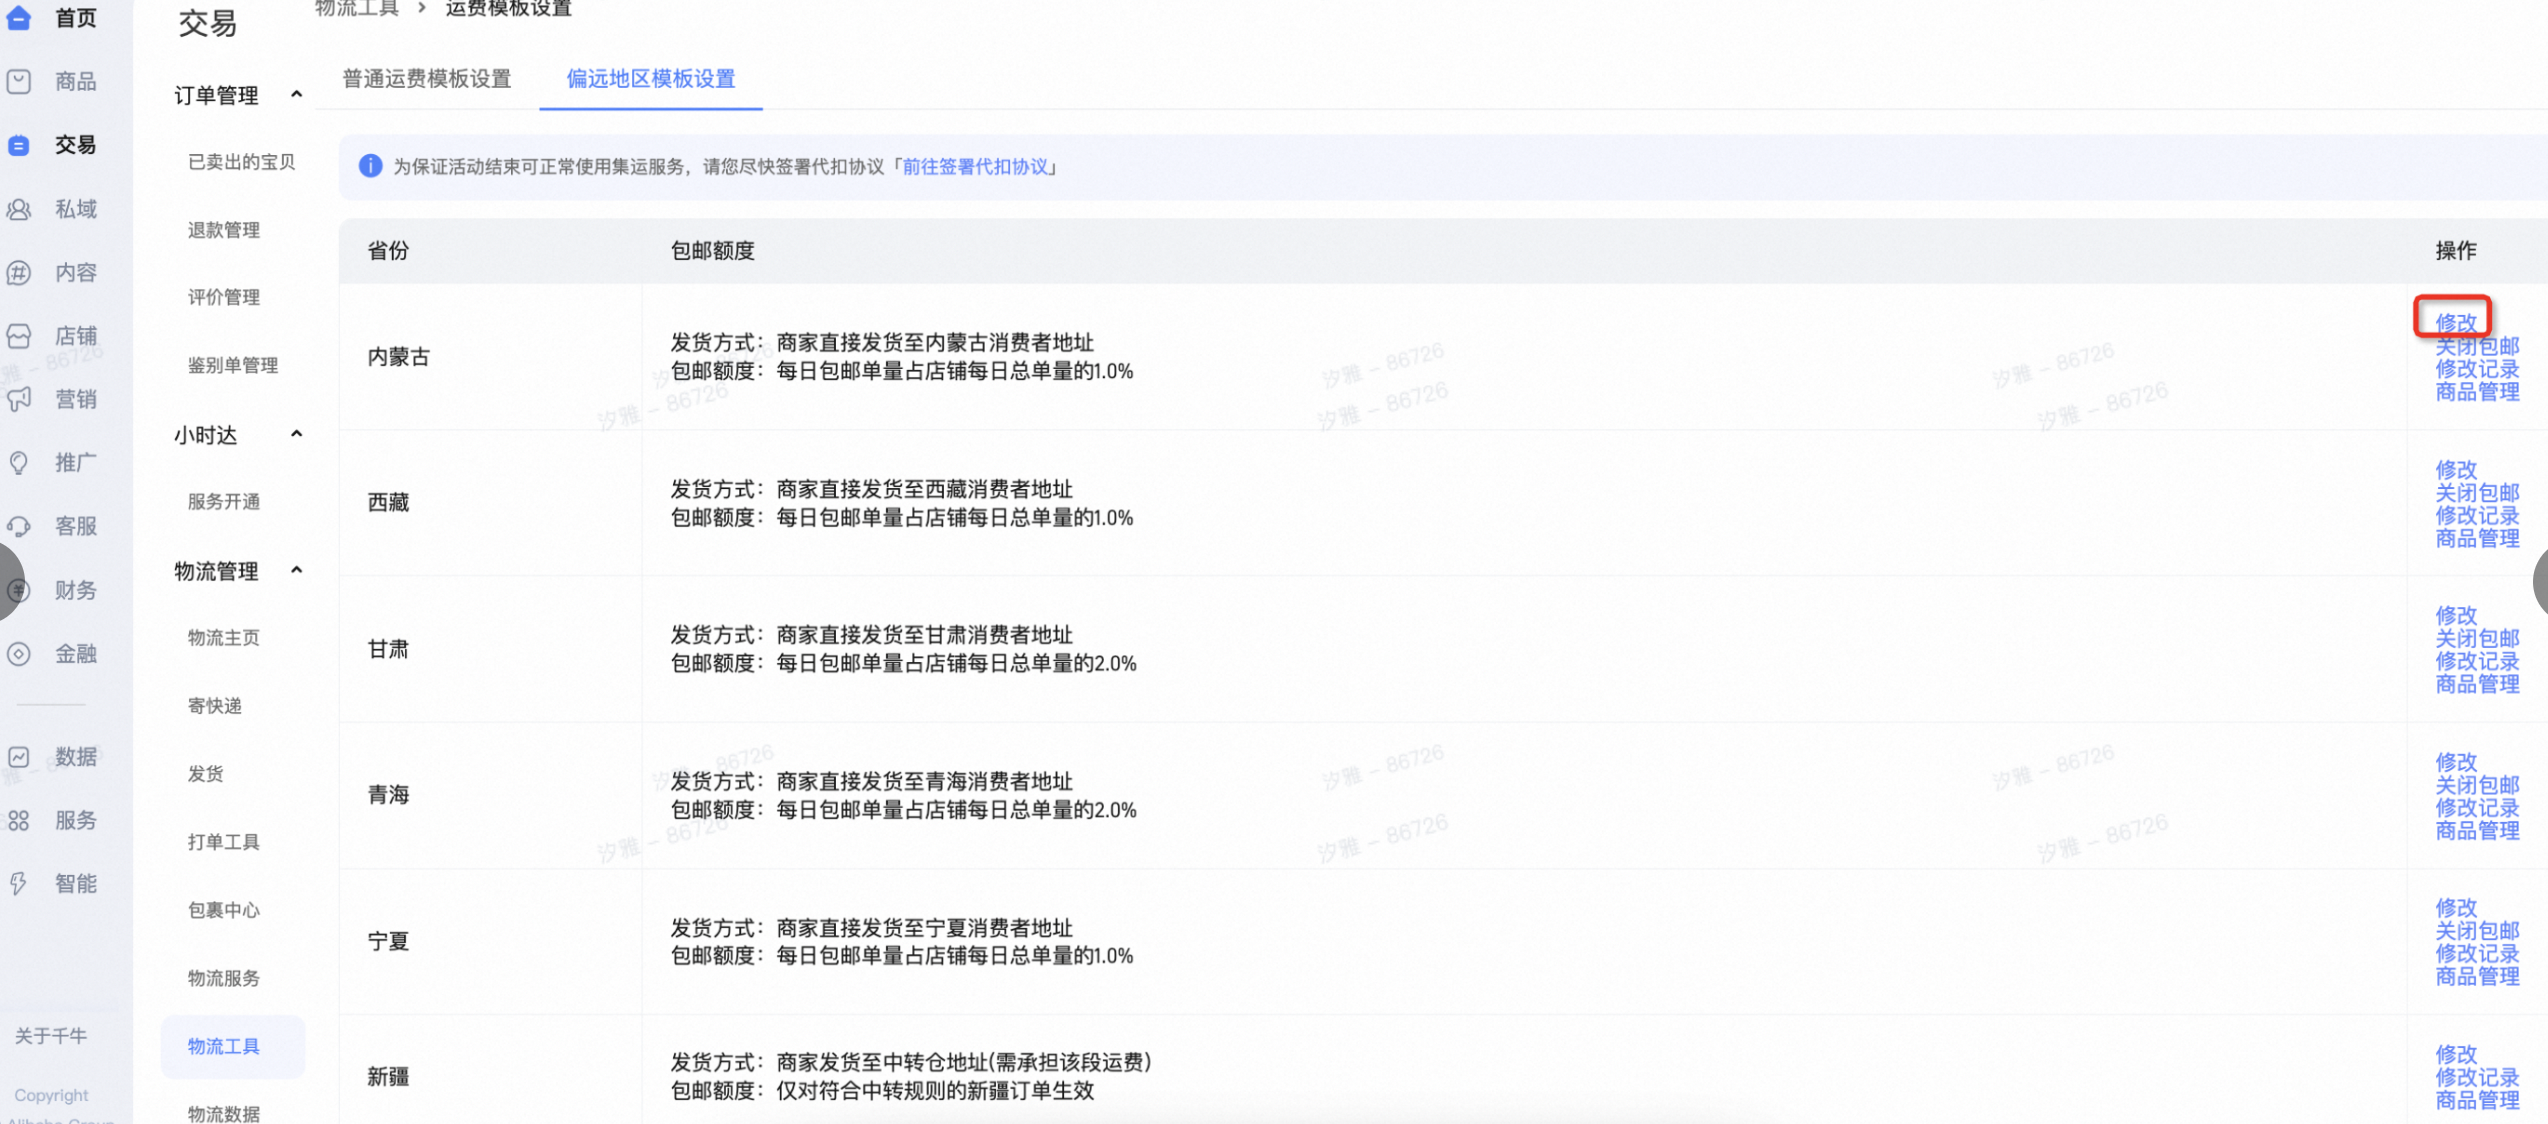Open the 内容 hashtag icon
The width and height of the screenshot is (2548, 1124).
click(19, 273)
